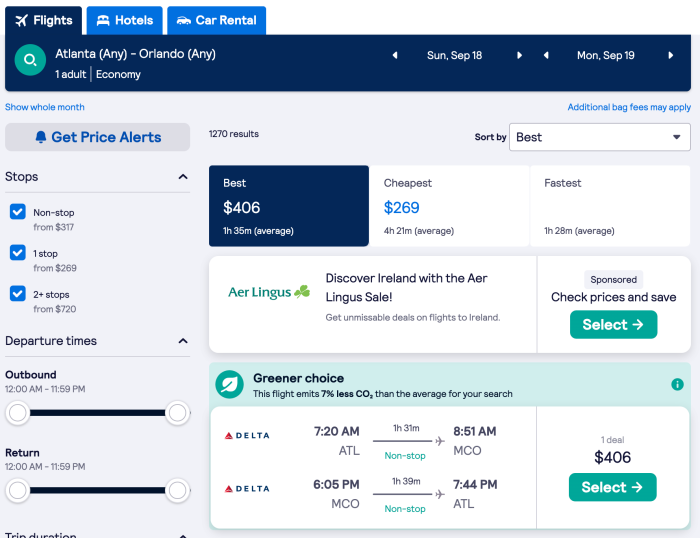Move return date back one day
Screen dimensions: 700x538
coord(545,56)
